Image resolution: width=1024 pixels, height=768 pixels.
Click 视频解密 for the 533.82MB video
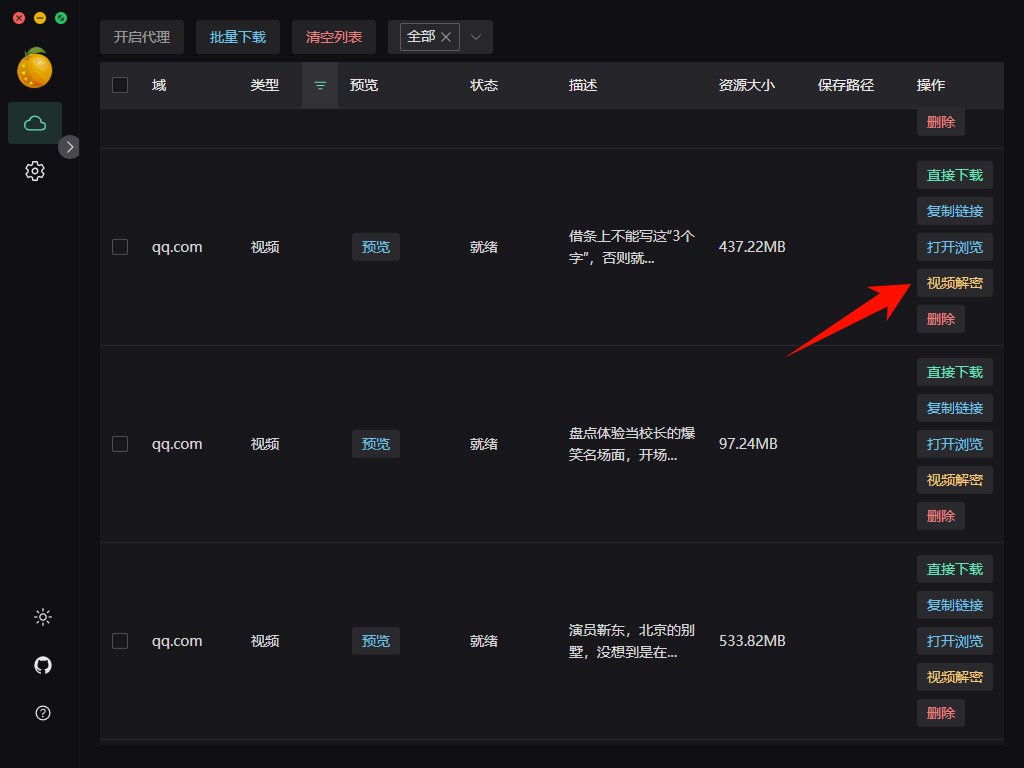pyautogui.click(x=955, y=677)
